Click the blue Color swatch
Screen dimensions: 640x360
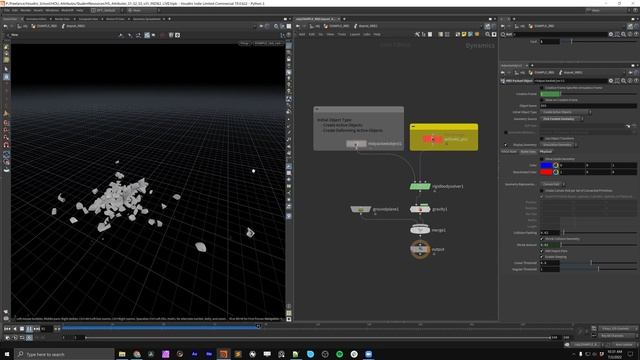pyautogui.click(x=546, y=165)
